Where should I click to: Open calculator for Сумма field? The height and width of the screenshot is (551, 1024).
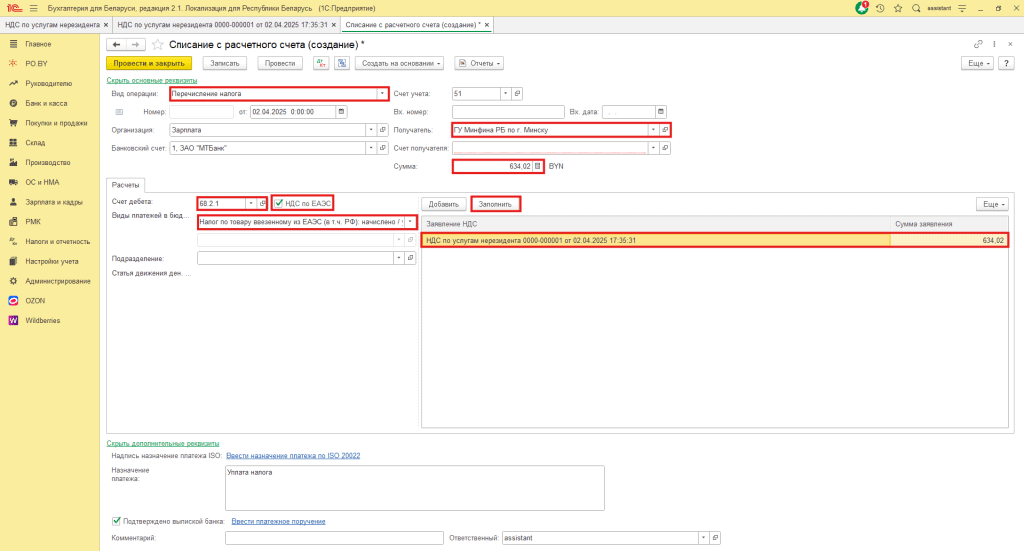click(x=537, y=166)
